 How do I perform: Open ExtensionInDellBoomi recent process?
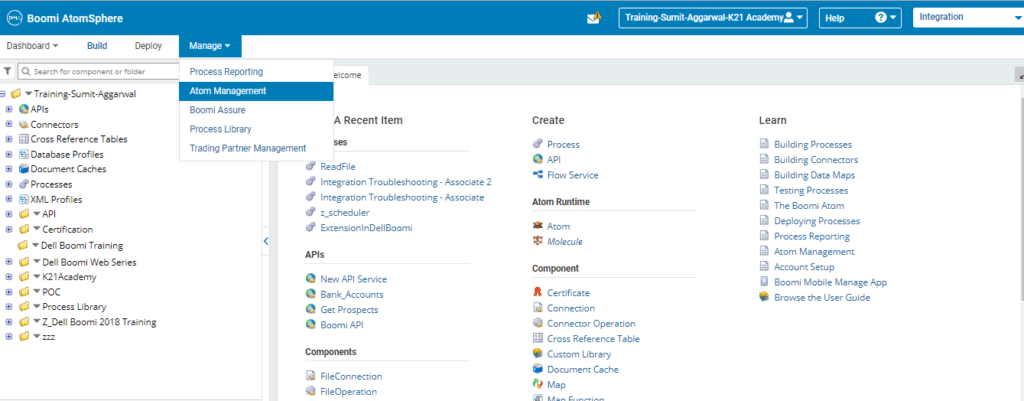click(x=366, y=227)
